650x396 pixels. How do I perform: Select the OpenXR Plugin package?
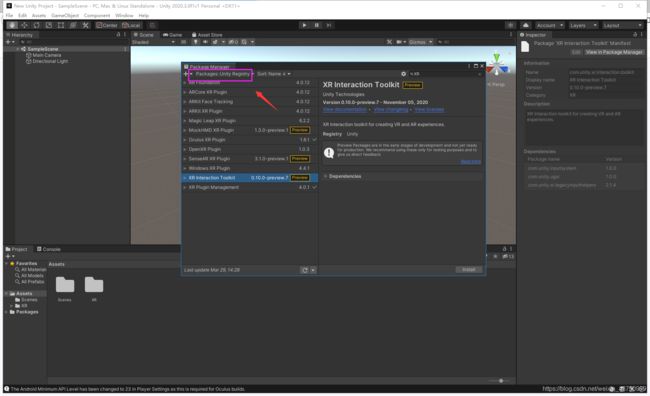(250, 149)
